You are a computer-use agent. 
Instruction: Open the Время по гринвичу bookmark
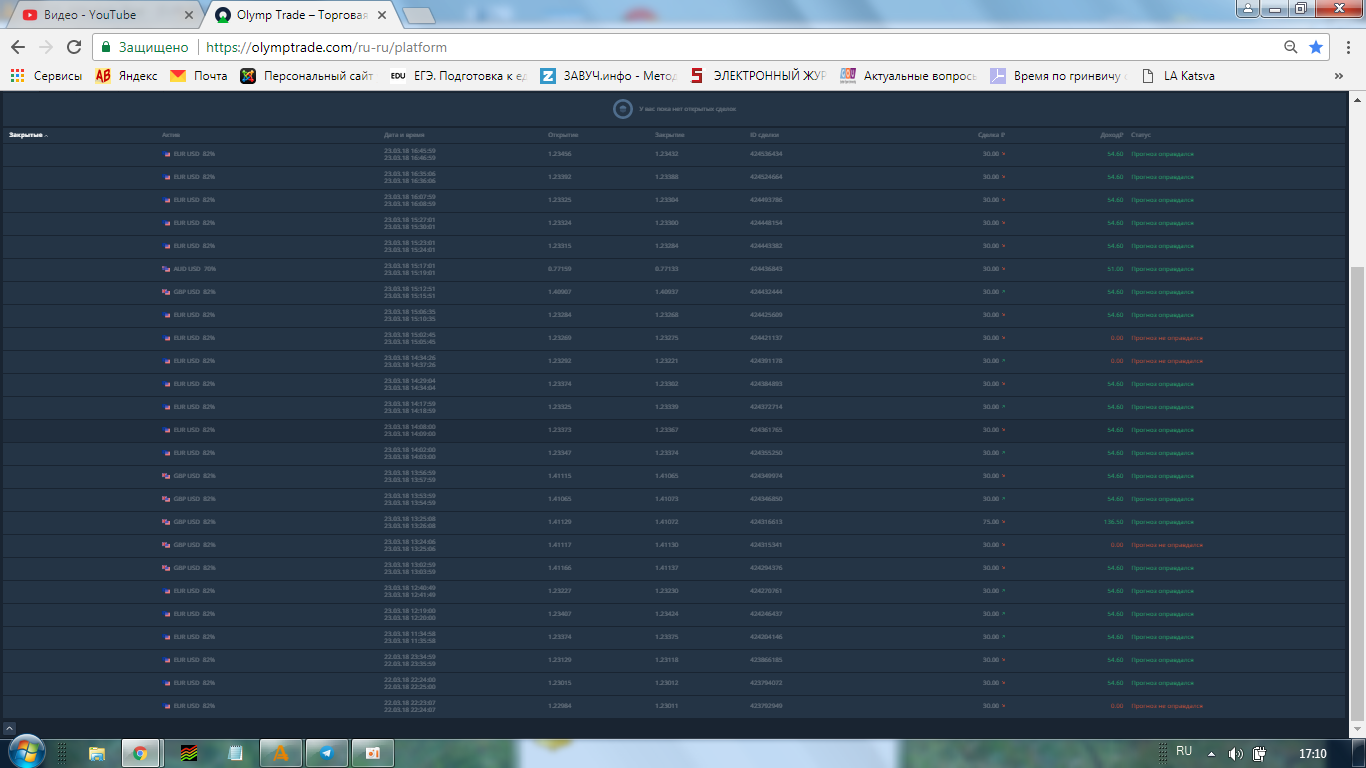(1059, 75)
